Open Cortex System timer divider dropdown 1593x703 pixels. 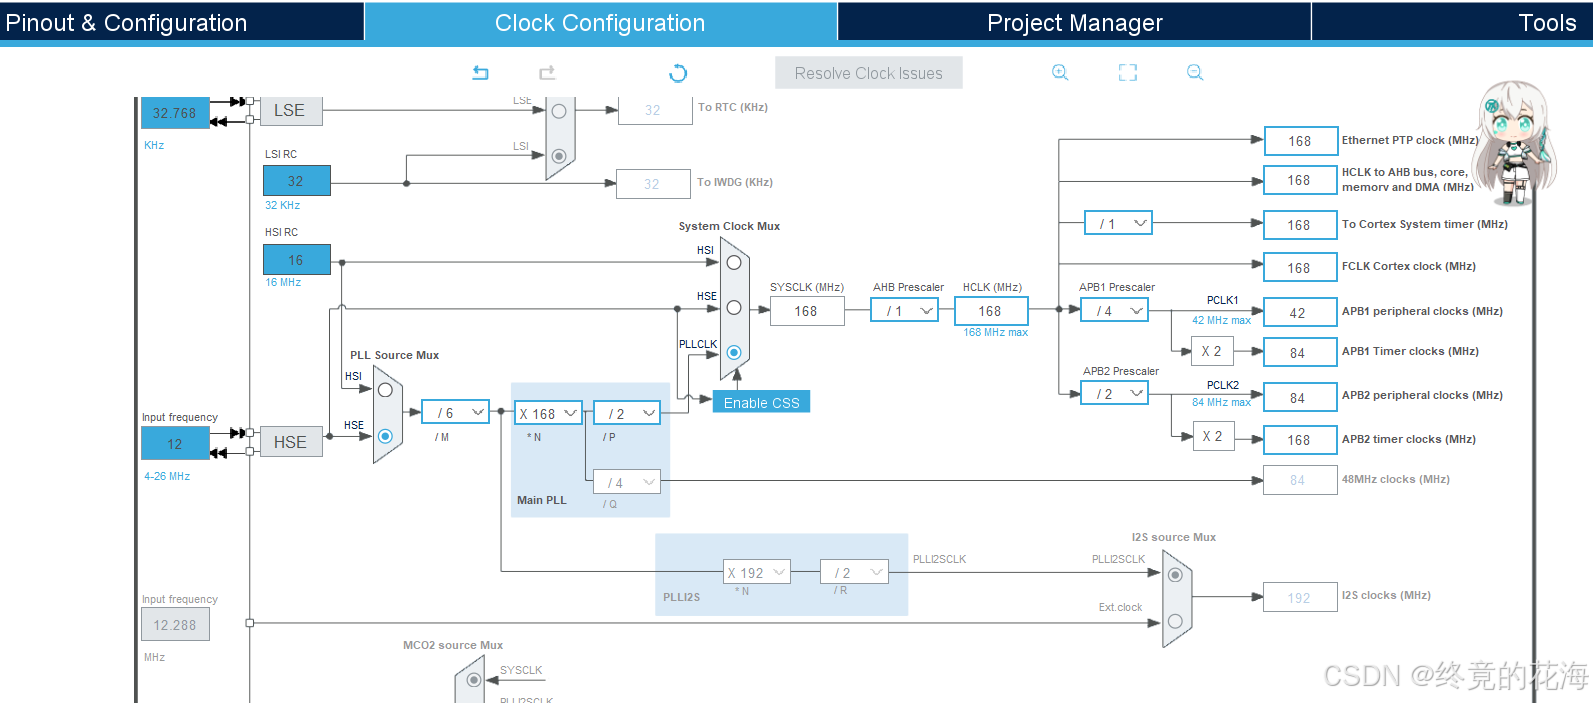point(1119,223)
